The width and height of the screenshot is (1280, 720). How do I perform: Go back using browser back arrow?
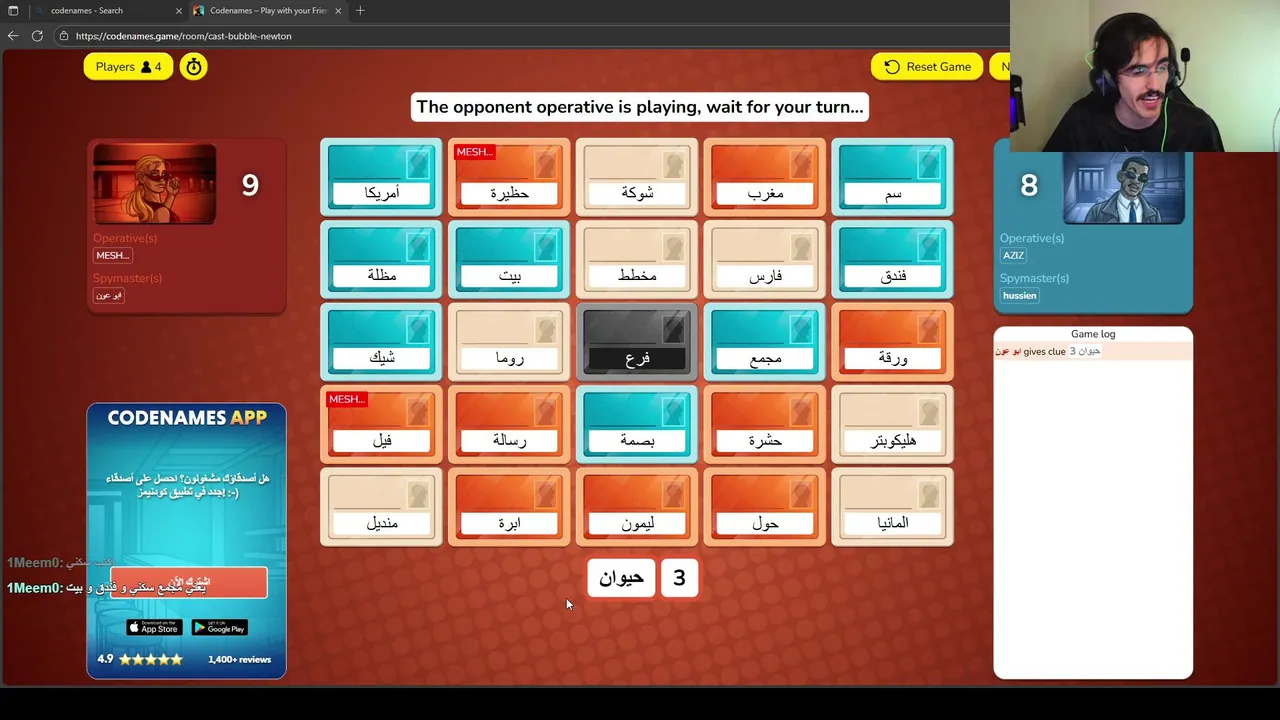(13, 36)
